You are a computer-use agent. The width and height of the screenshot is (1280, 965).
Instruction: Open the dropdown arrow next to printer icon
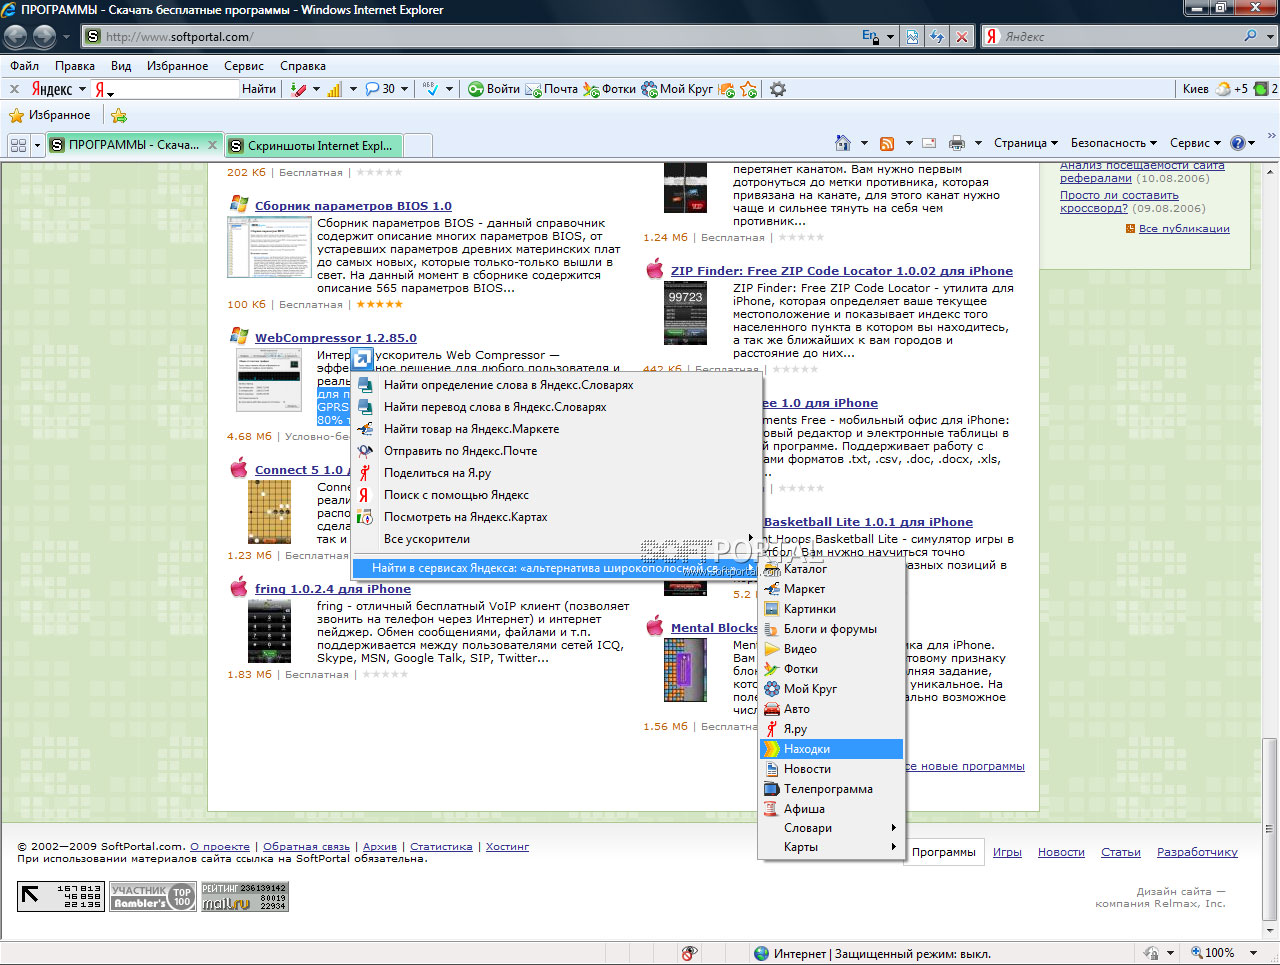click(978, 143)
